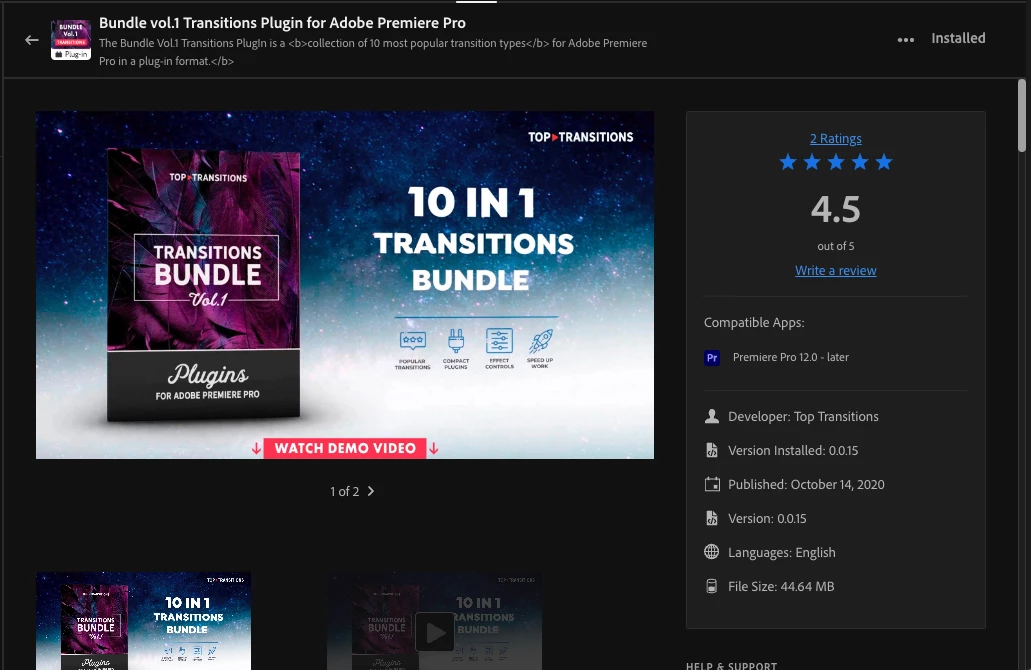This screenshot has height=670, width=1031.
Task: Click the five-star rating row
Action: pos(835,162)
